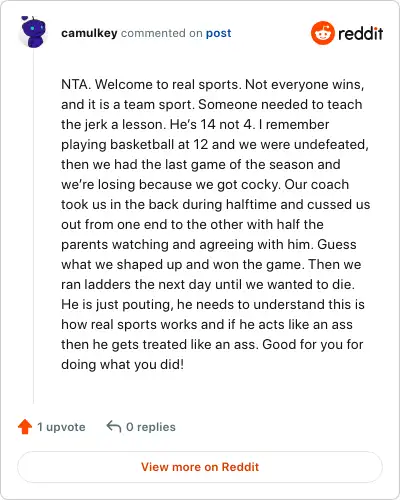Click the camulkey user avatar icon

pyautogui.click(x=33, y=32)
